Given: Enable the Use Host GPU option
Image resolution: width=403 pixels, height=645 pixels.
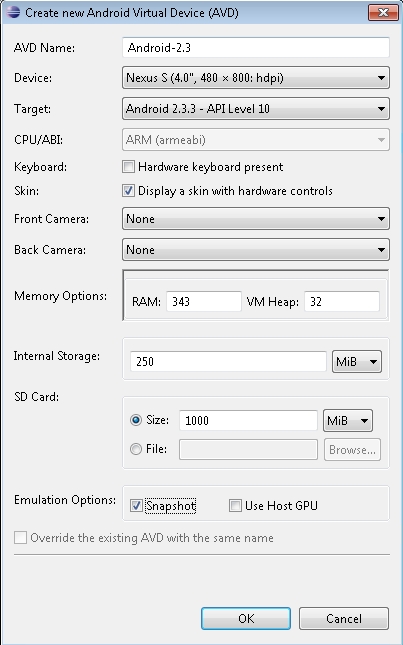Looking at the screenshot, I should (235, 506).
